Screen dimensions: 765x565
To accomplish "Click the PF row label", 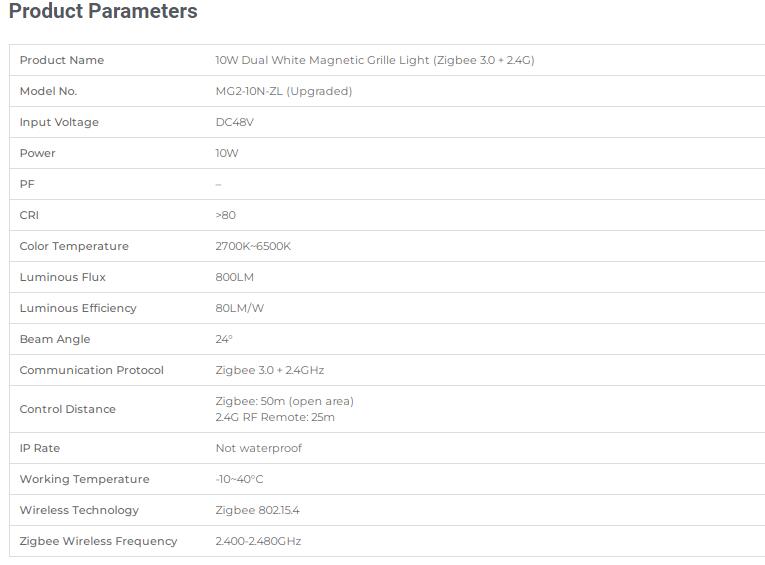I will 27,184.
